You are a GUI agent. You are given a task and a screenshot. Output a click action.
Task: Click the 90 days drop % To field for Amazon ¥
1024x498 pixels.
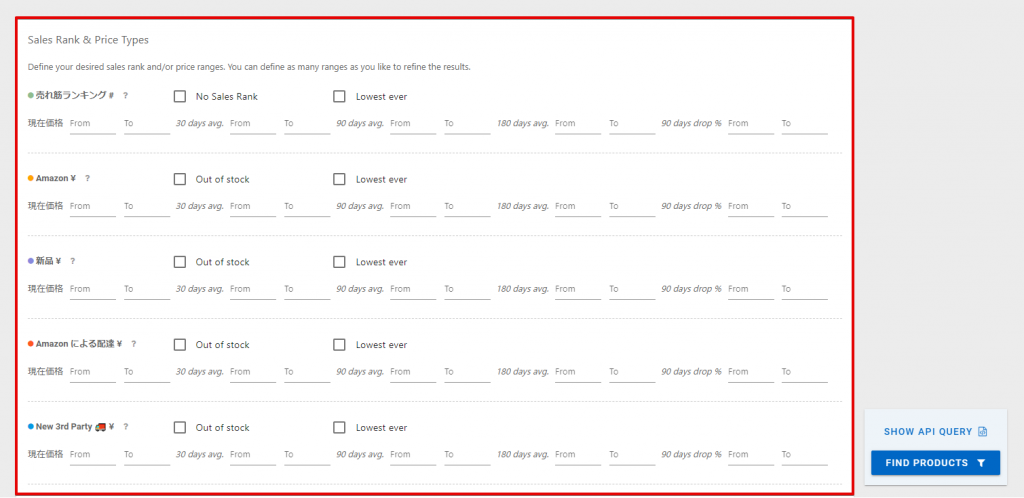point(804,207)
